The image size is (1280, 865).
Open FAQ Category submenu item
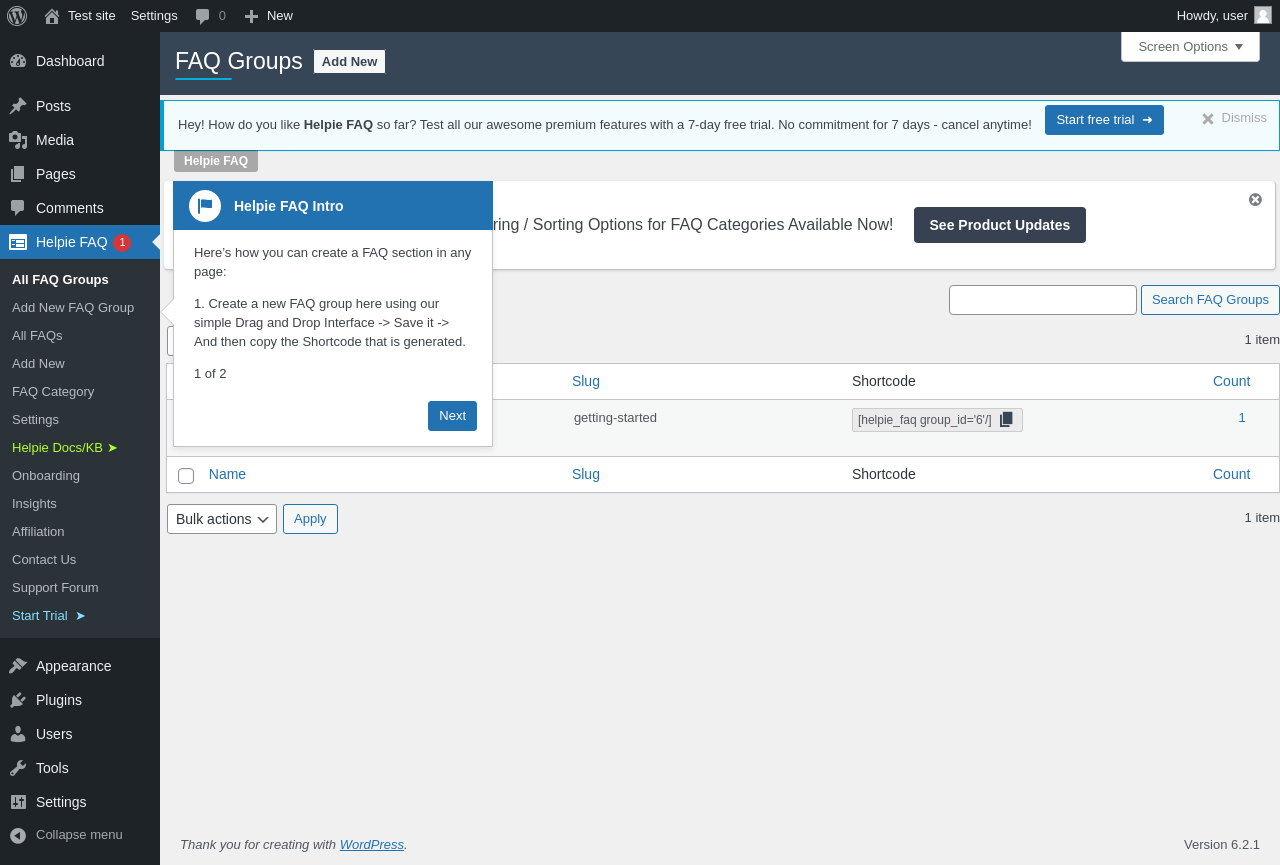click(53, 391)
